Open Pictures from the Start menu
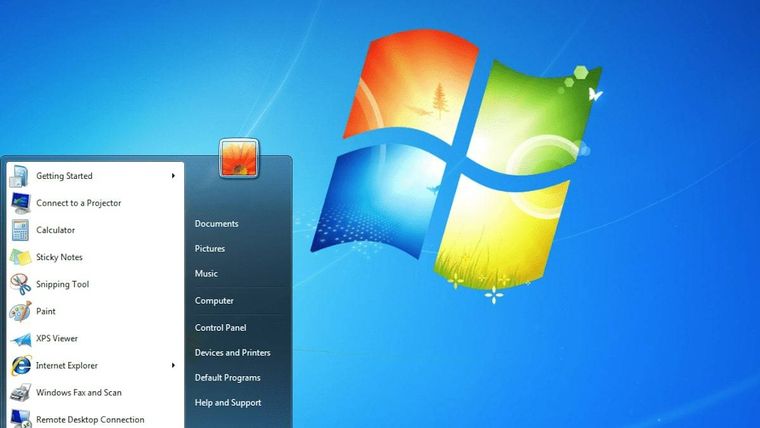Viewport: 760px width, 428px height. [x=210, y=248]
